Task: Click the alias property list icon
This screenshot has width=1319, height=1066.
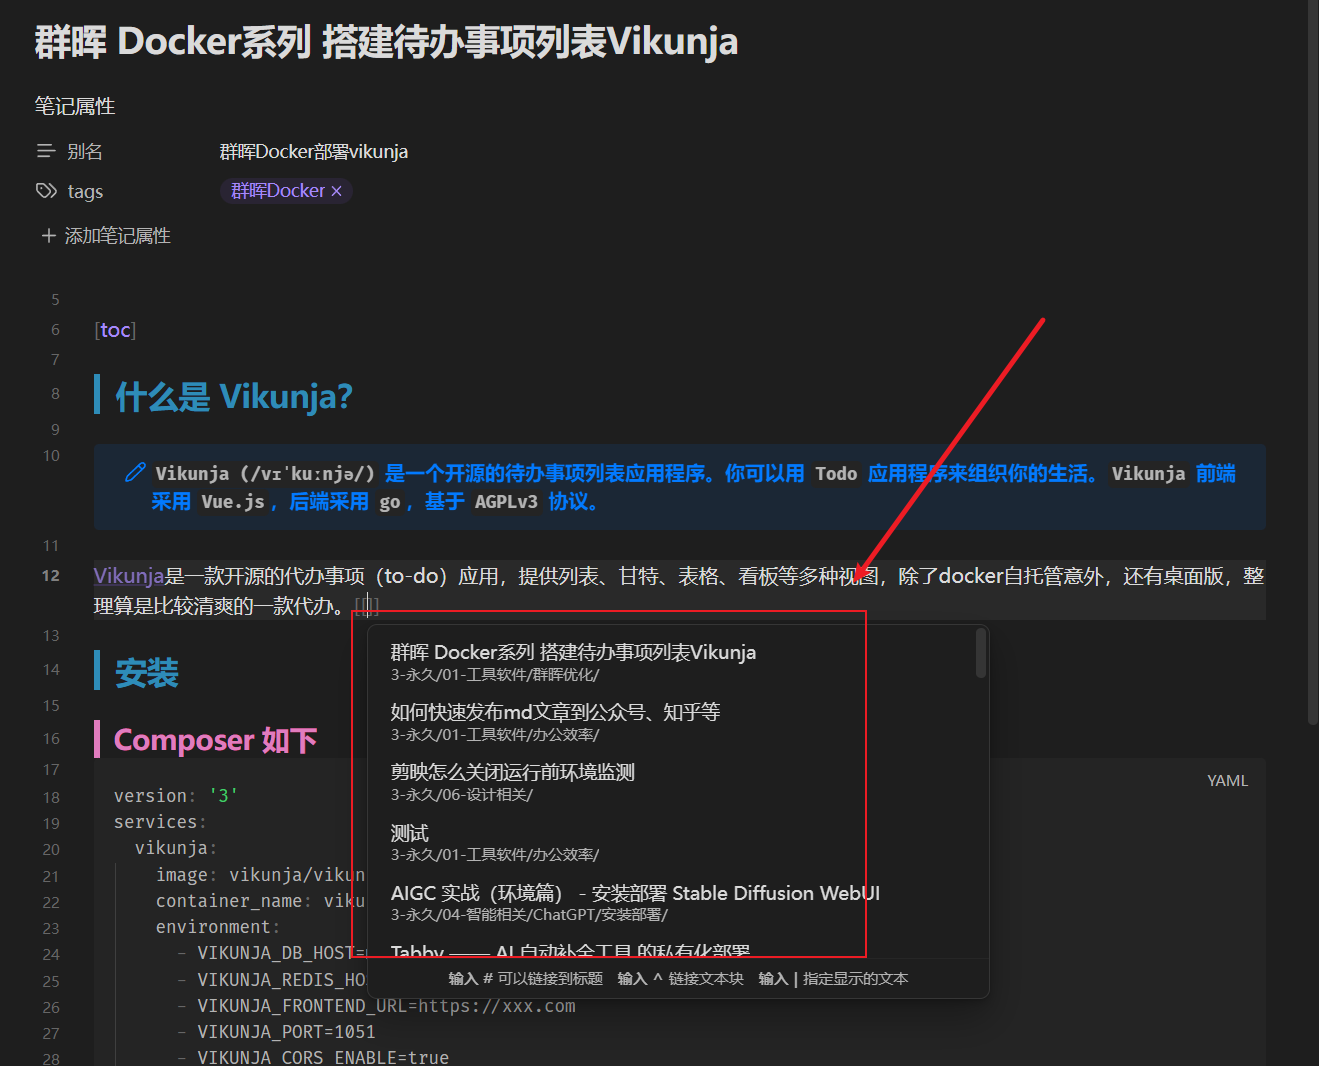Action: (x=46, y=151)
